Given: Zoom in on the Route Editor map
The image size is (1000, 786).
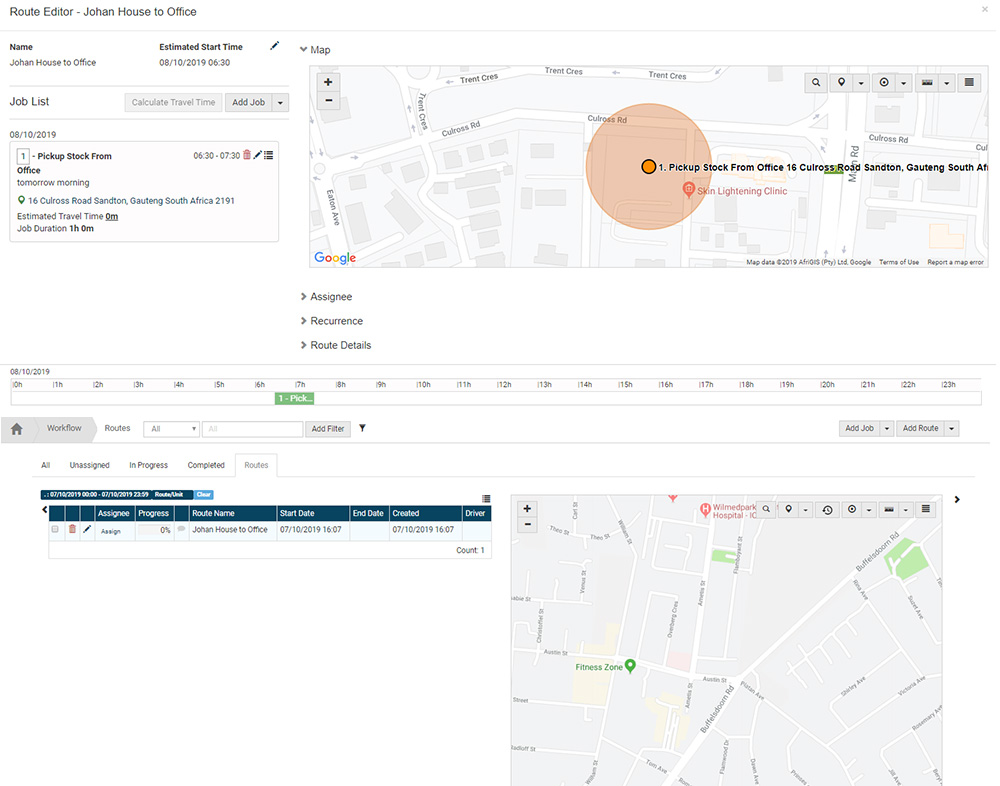Looking at the screenshot, I should pos(328,82).
